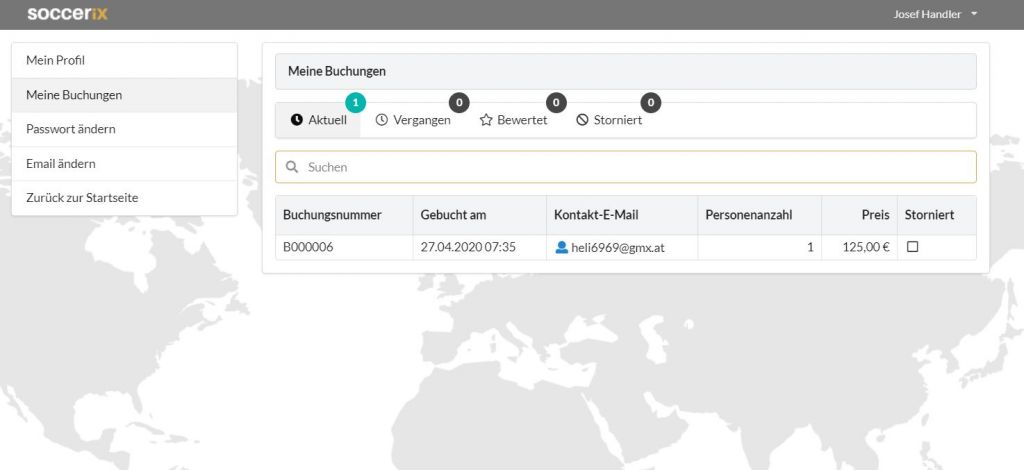The image size is (1024, 470).
Task: Switch to the Storniert tab
Action: (x=609, y=120)
